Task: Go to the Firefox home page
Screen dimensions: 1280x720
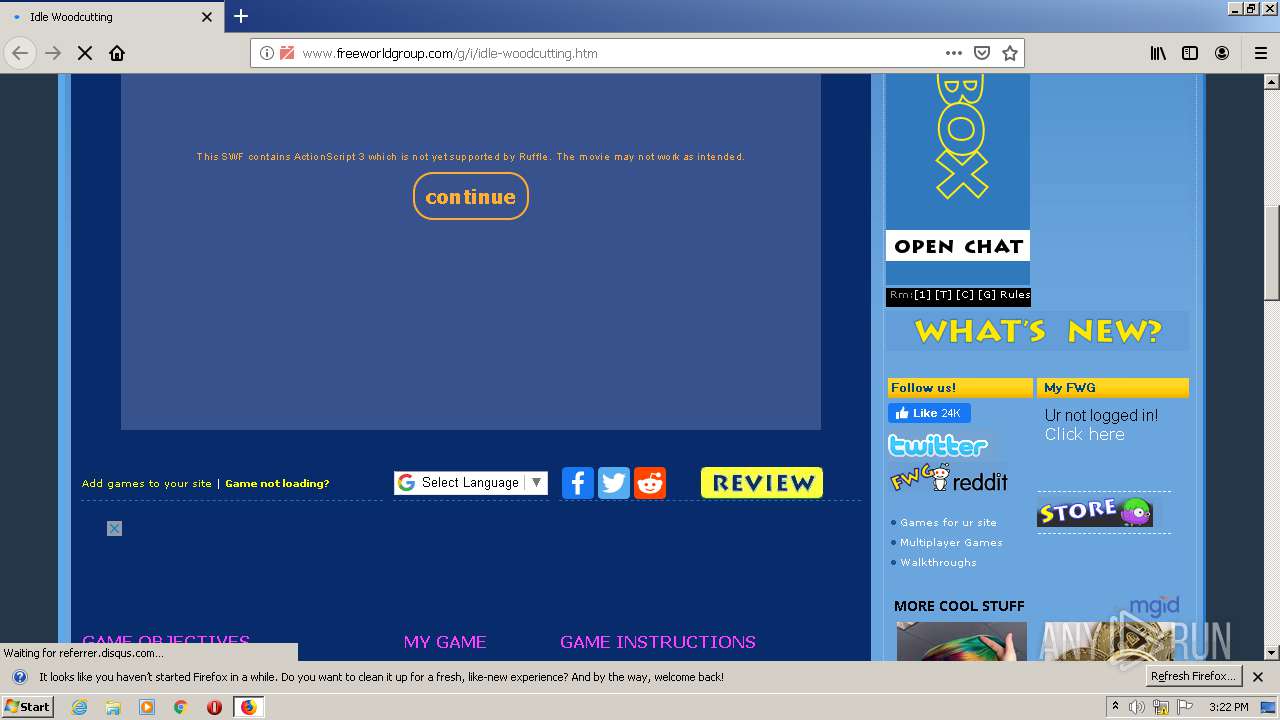Action: [x=117, y=53]
